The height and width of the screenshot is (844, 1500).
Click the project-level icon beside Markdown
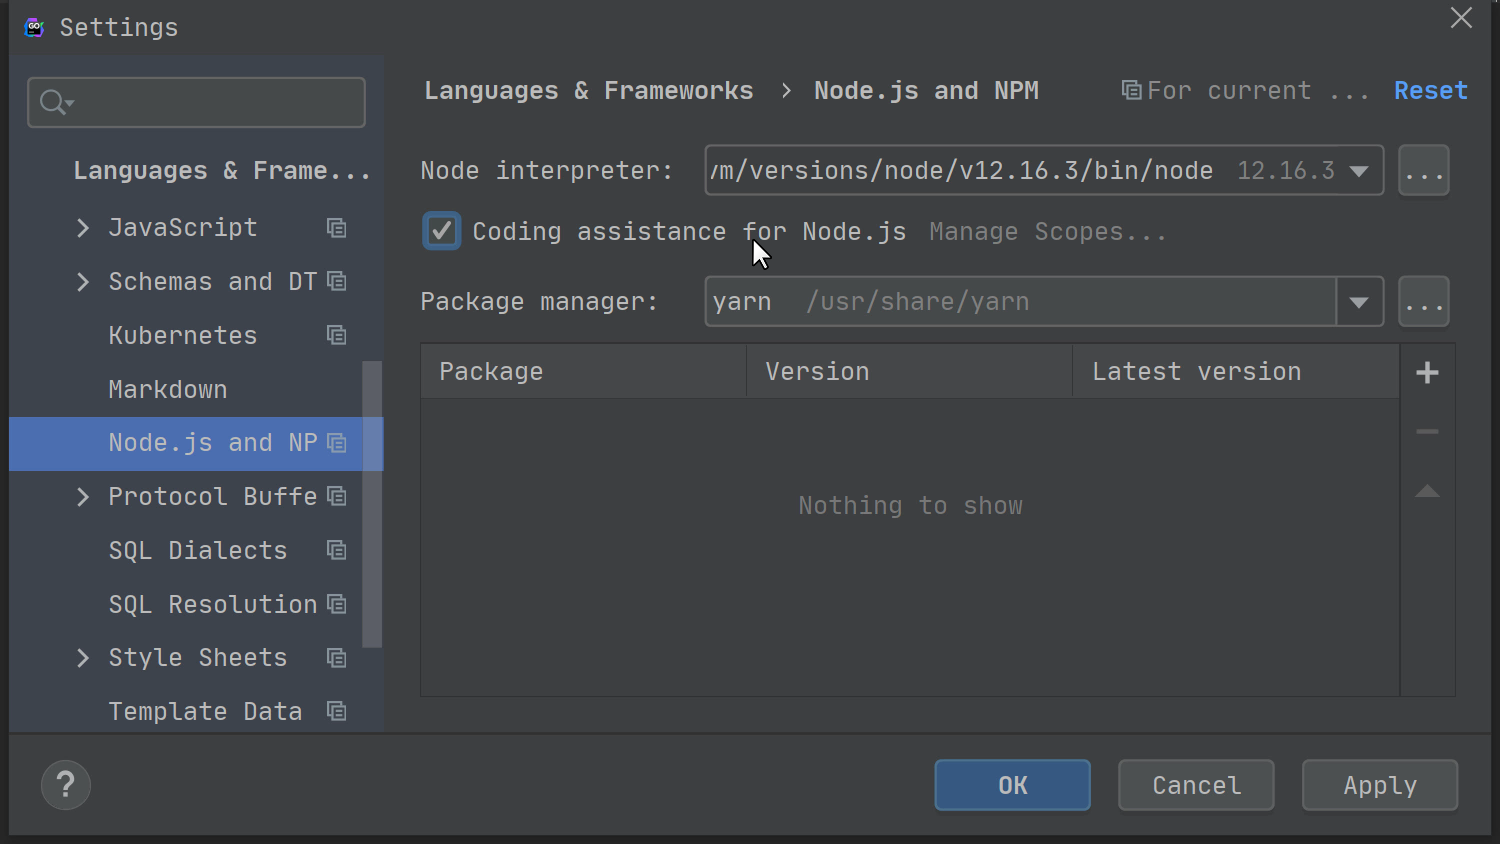click(x=336, y=389)
